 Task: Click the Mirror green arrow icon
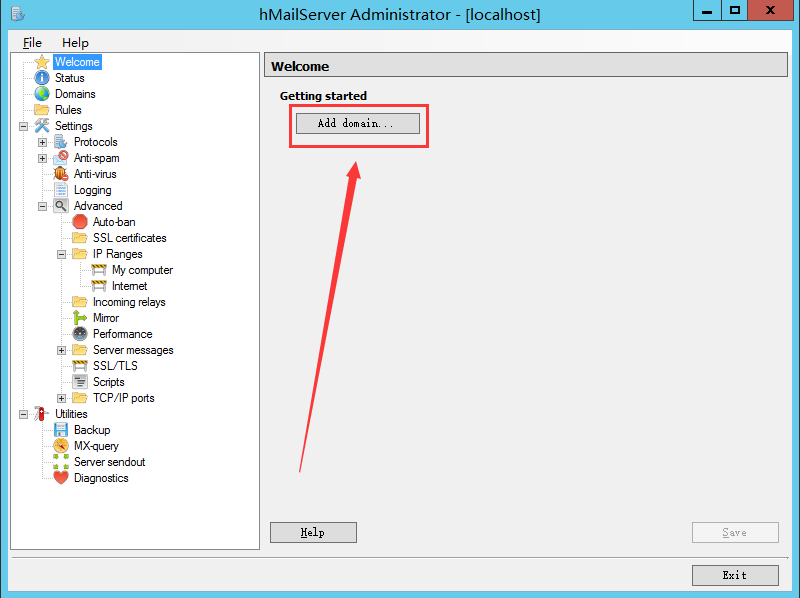80,318
